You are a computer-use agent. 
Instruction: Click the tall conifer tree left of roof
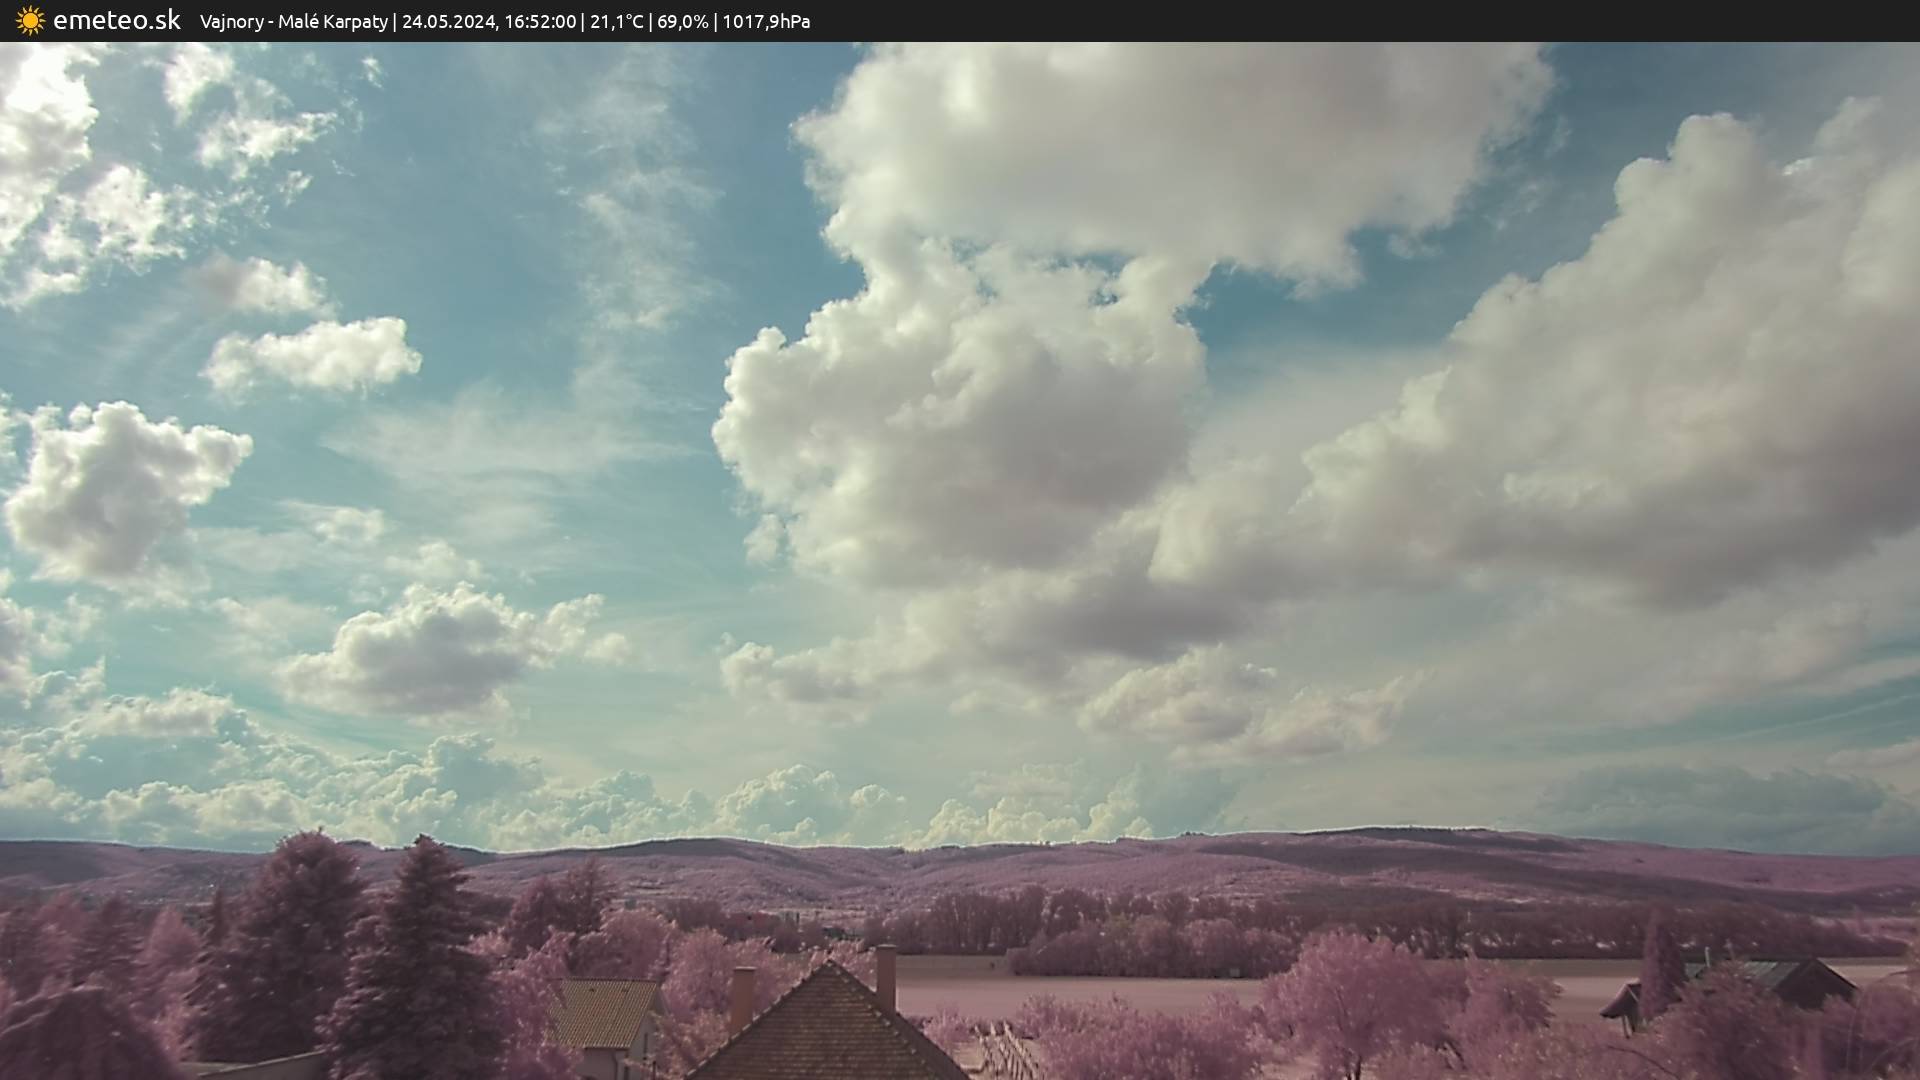point(420,950)
